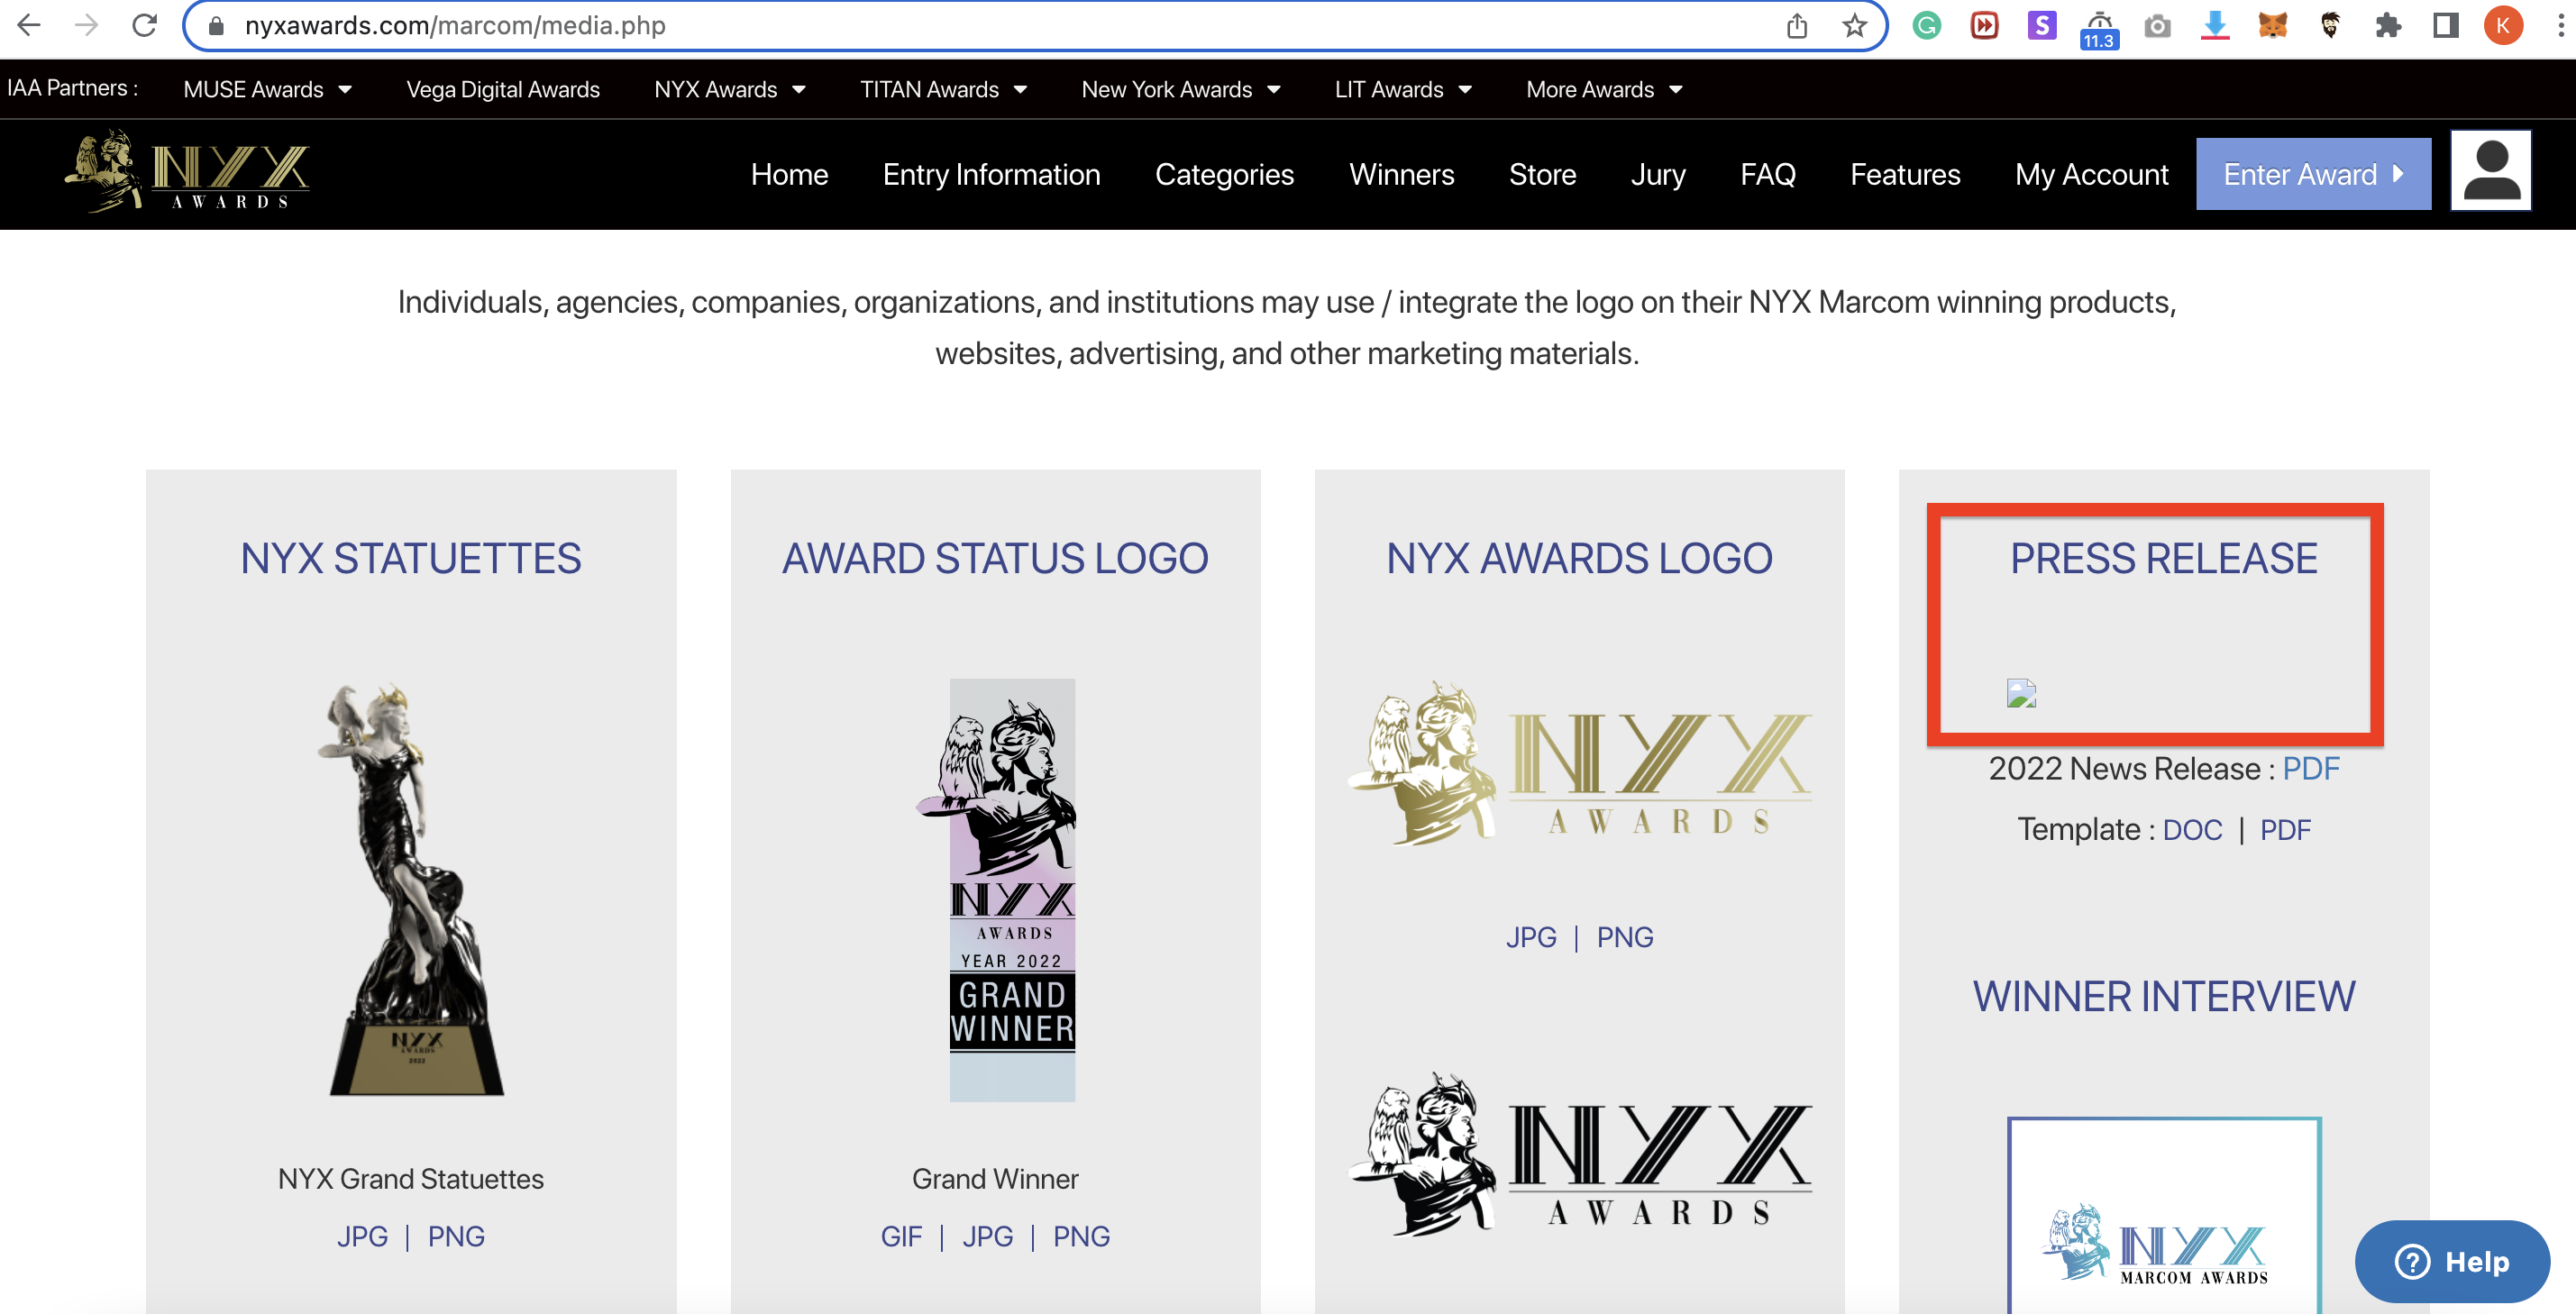Click the extension icon with 11.3 badge
Screen dimensions: 2576x1314
tap(2099, 28)
